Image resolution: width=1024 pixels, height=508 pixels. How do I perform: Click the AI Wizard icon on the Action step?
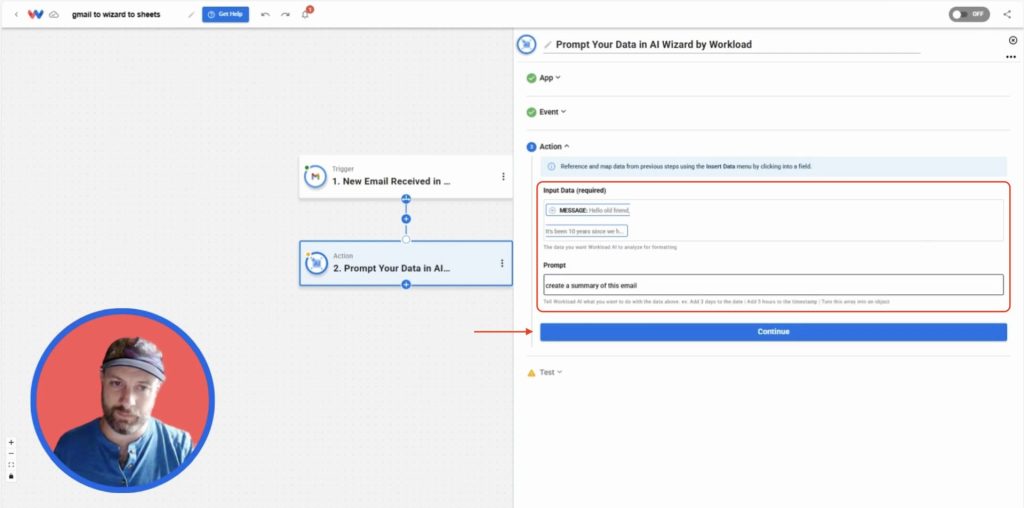coord(316,263)
